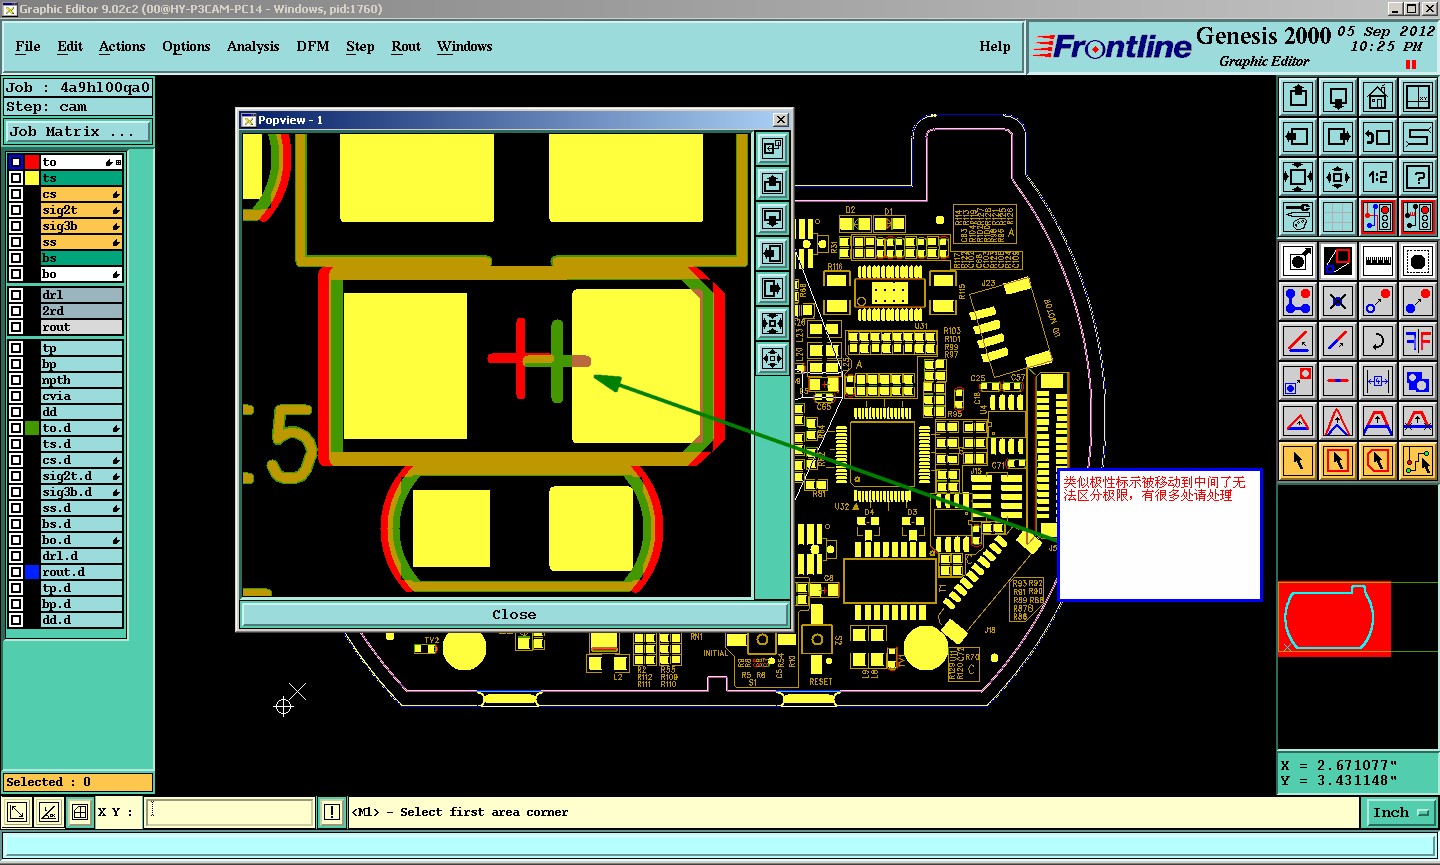This screenshot has height=865, width=1440.
Task: Click the pan left view icon
Action: [x=1298, y=137]
